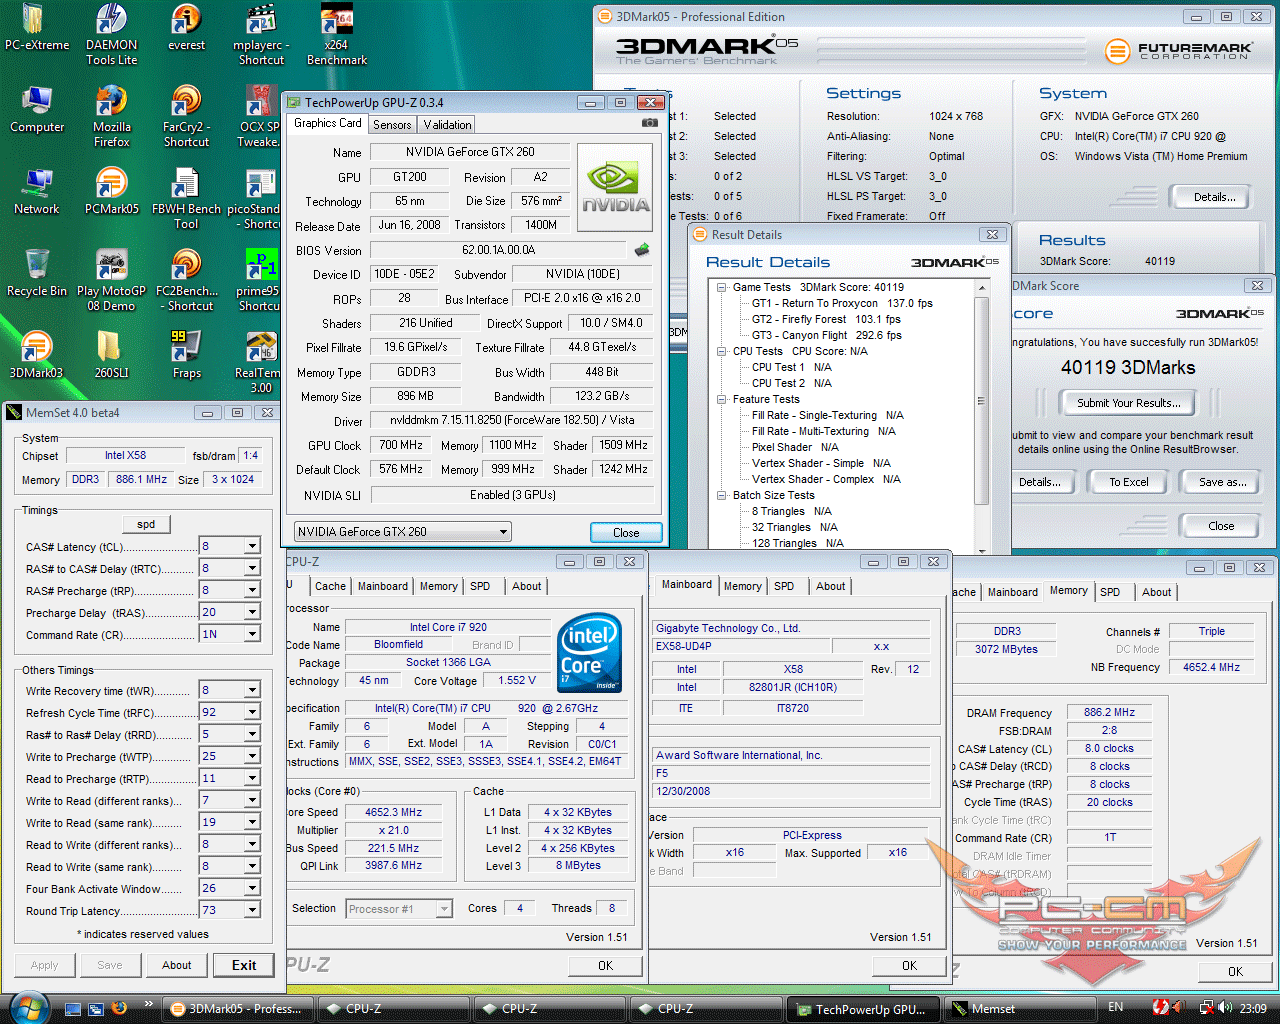The height and width of the screenshot is (1024, 1280).
Task: Collapse Feature Tests tree node
Action: 722,399
